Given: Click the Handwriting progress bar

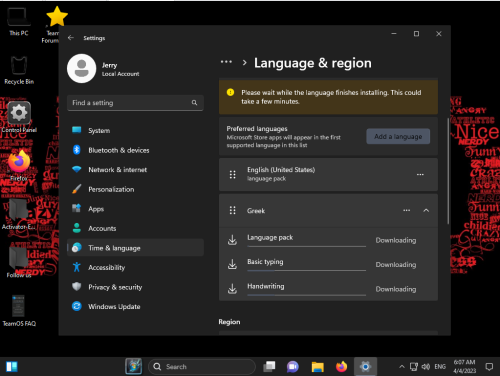Looking at the screenshot, I should (x=307, y=295).
